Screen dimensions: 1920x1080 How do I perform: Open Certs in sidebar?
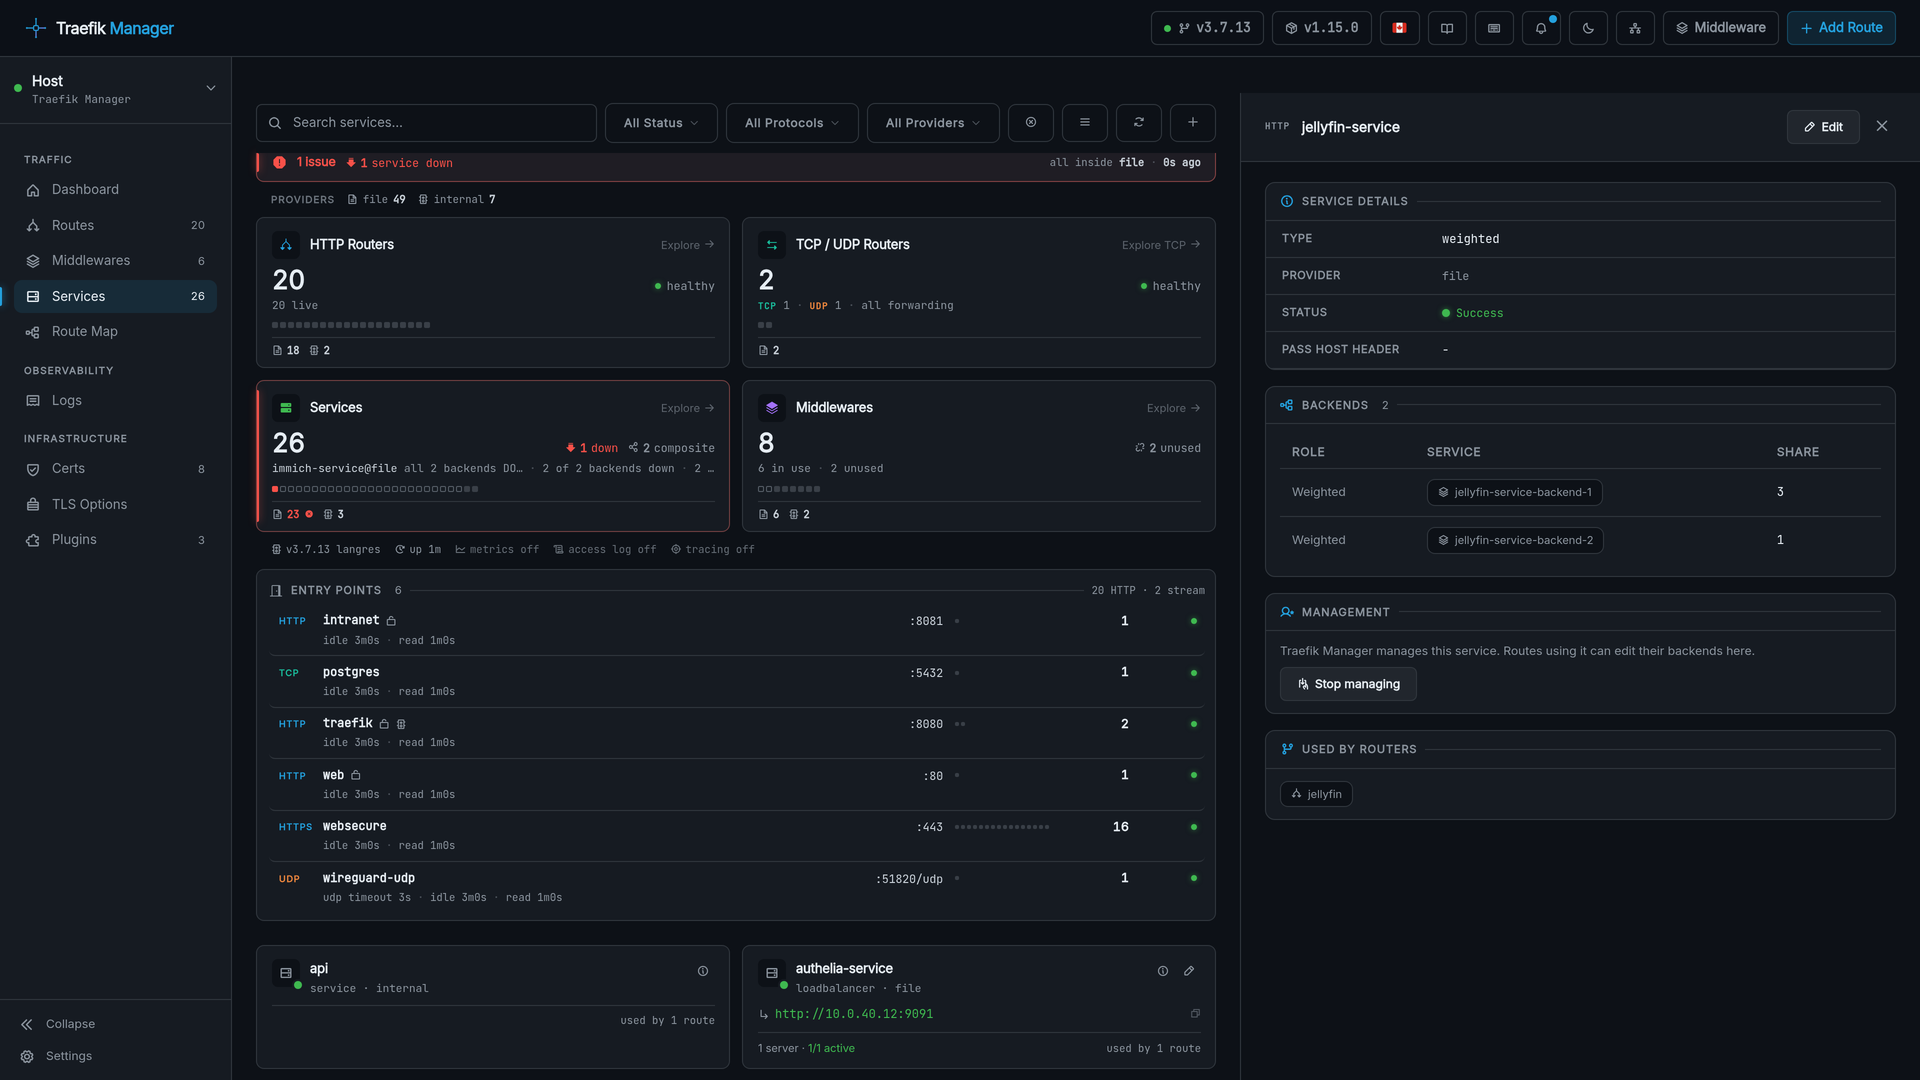115,469
